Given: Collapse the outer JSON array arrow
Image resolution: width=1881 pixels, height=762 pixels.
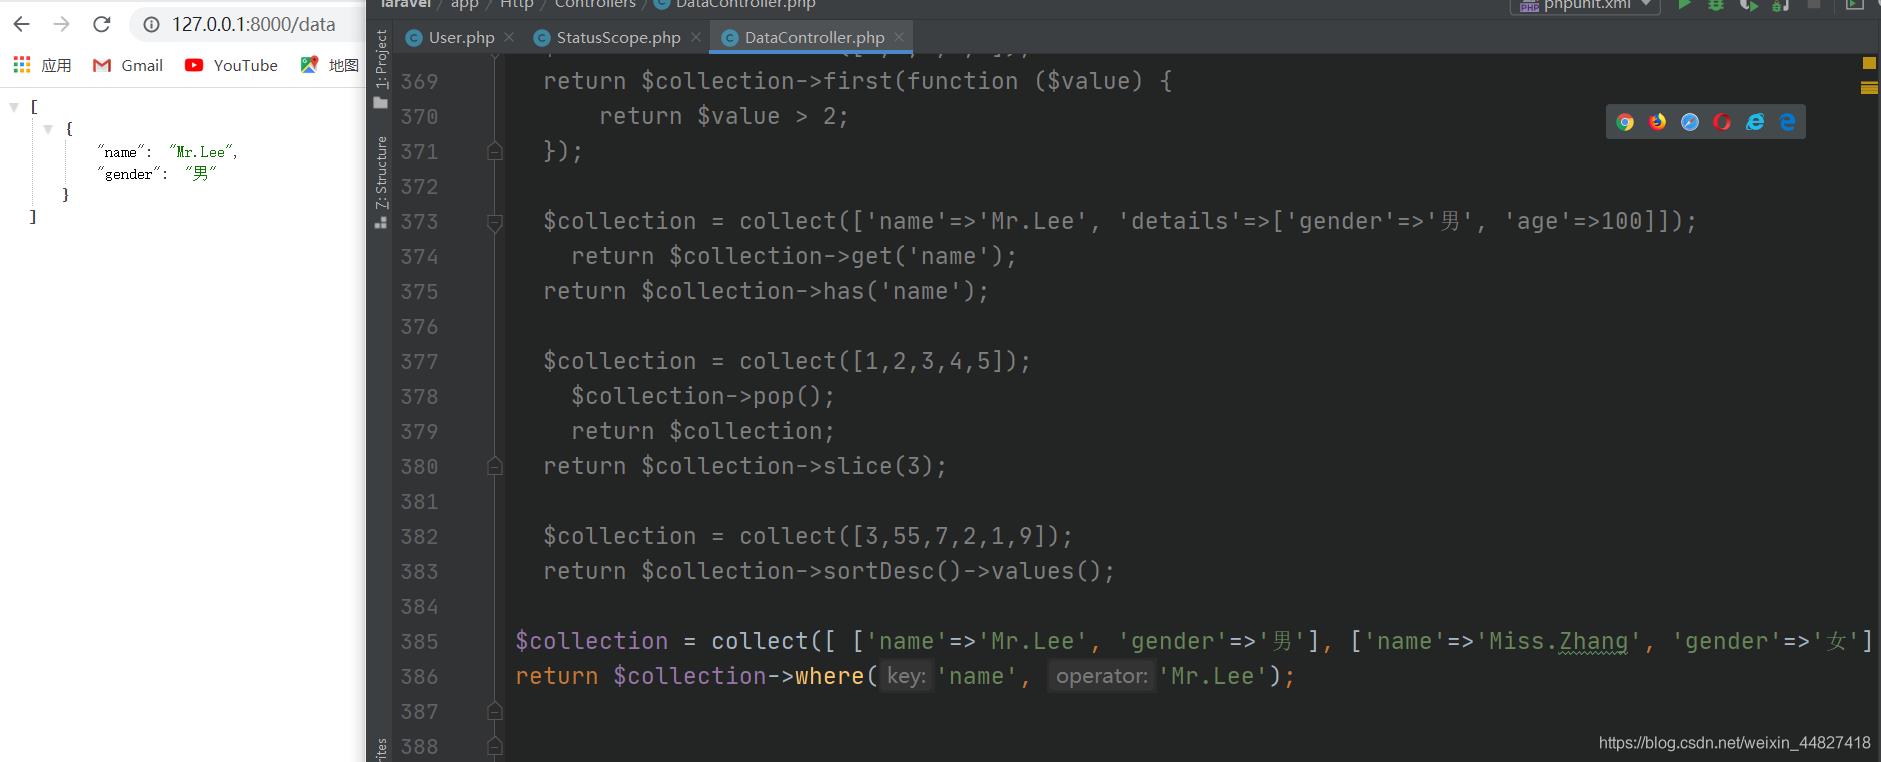Looking at the screenshot, I should pyautogui.click(x=14, y=106).
